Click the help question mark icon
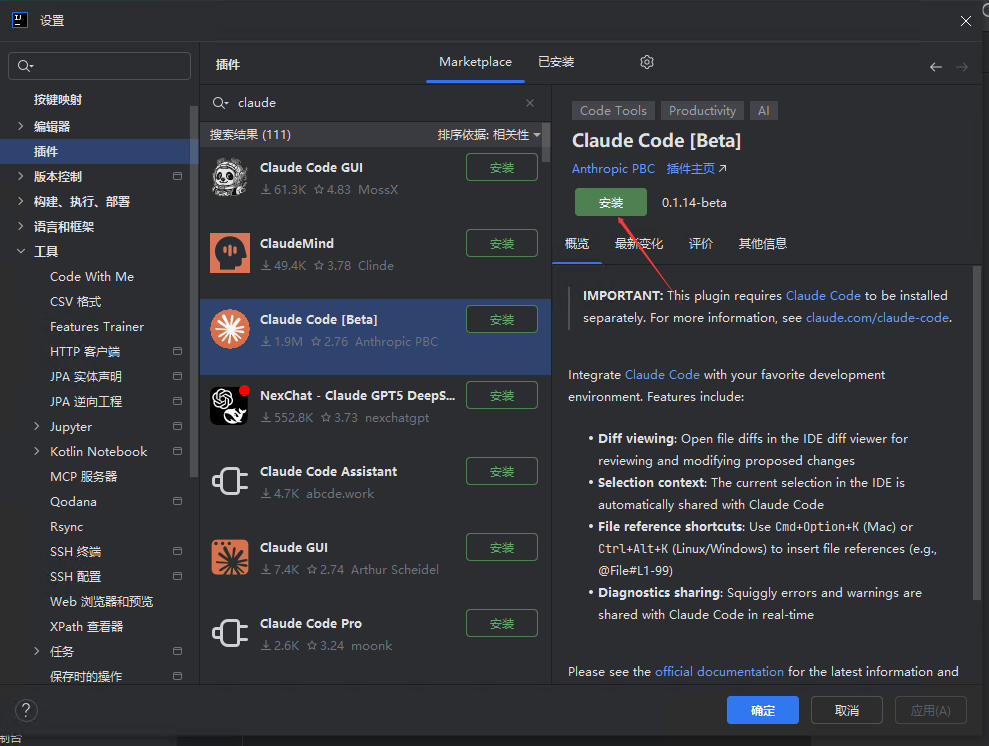Viewport: 989px width, 746px height. tap(26, 710)
